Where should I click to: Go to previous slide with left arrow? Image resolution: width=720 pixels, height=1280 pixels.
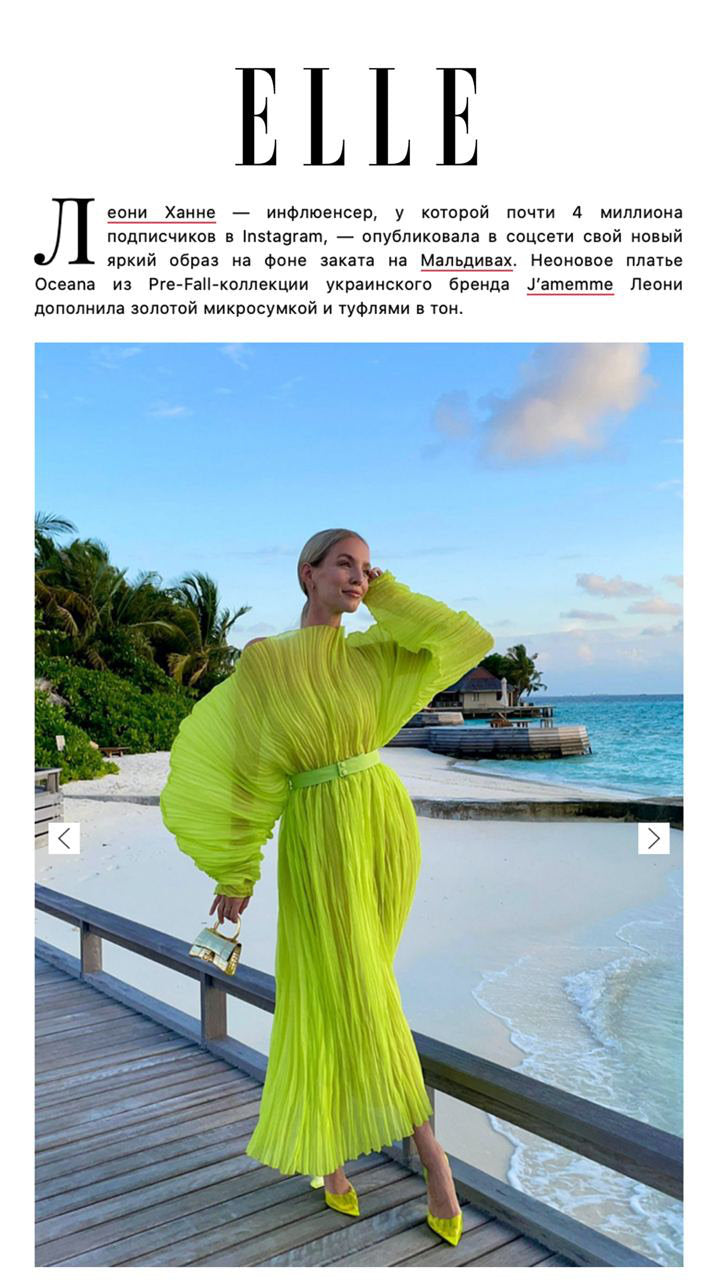[64, 838]
